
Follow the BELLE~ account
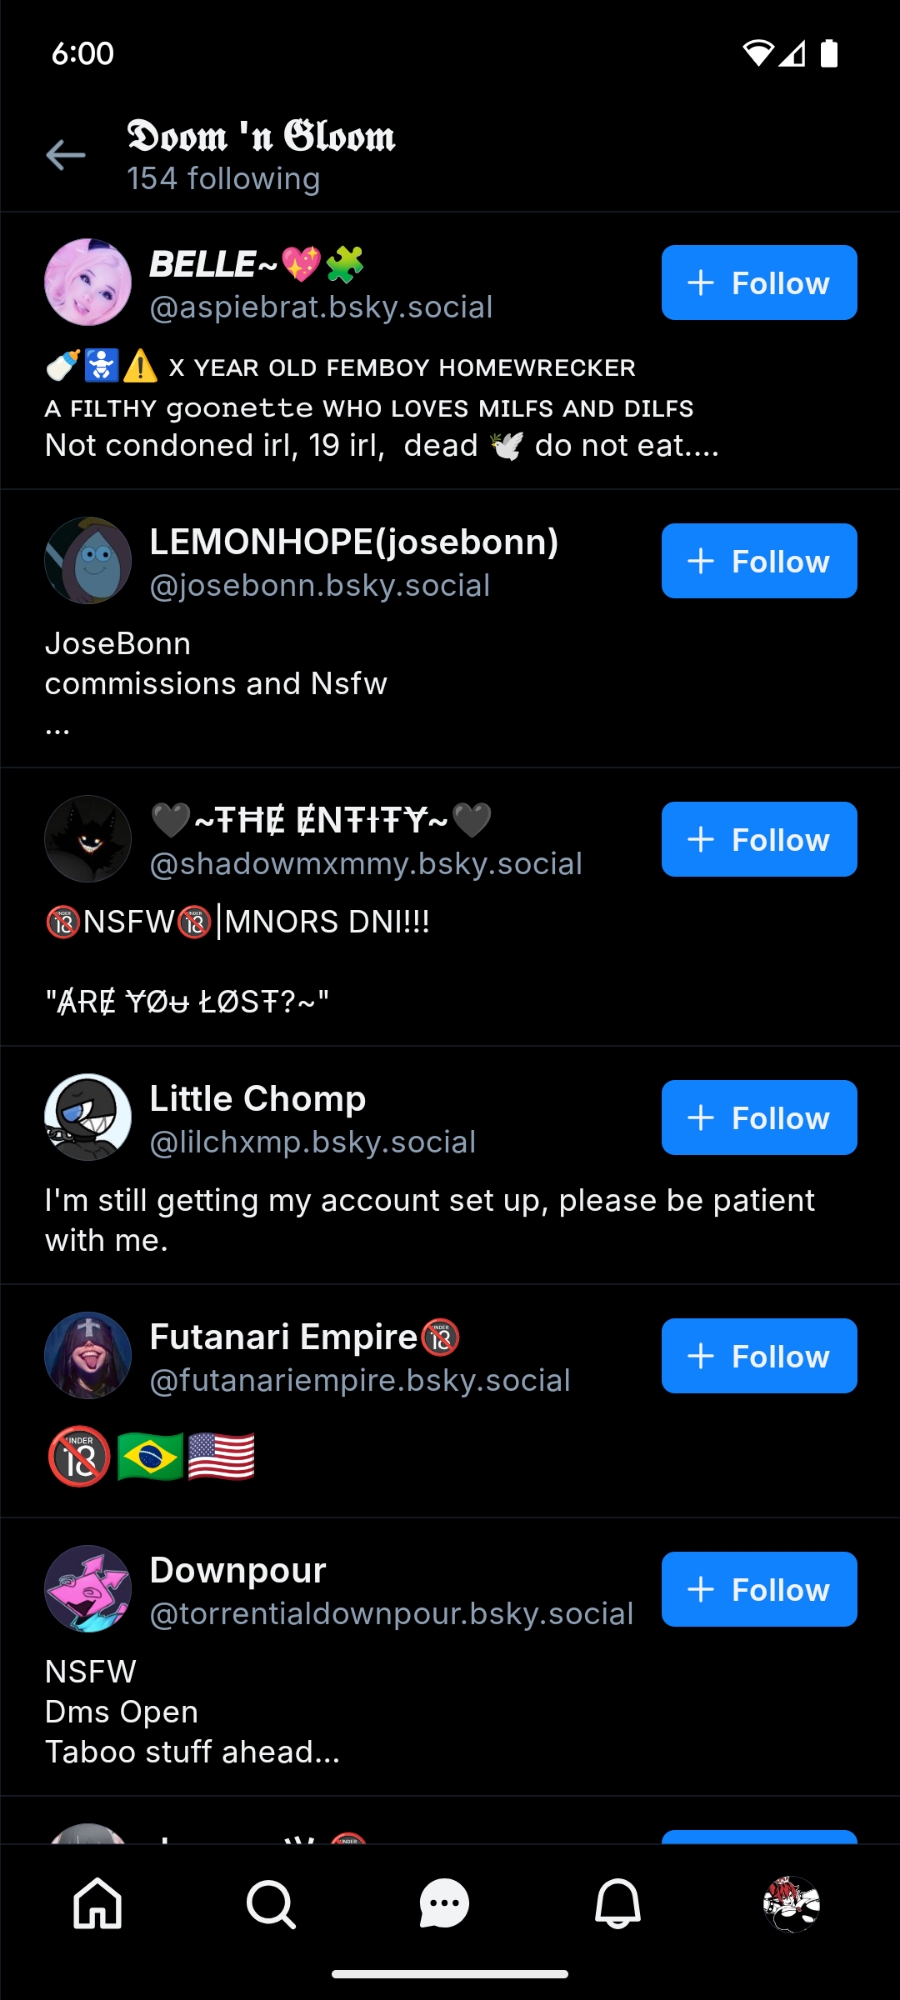759,283
